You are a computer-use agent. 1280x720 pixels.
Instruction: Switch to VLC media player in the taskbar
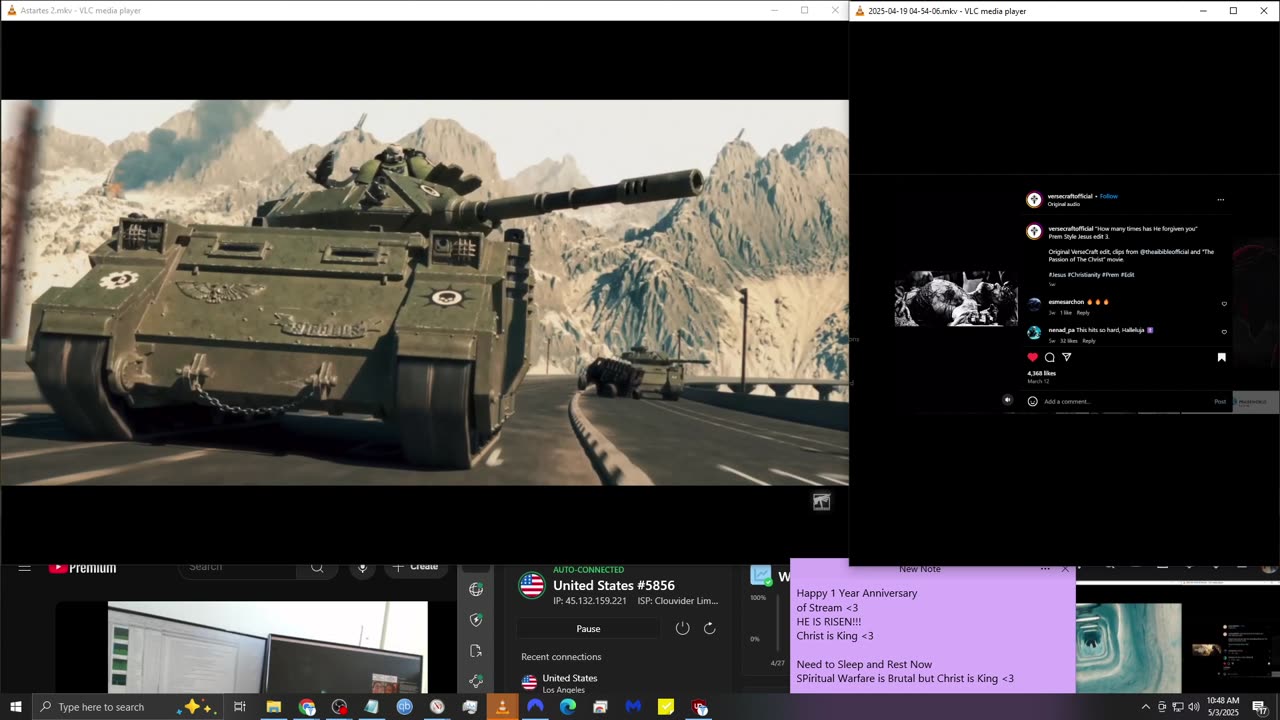[502, 707]
